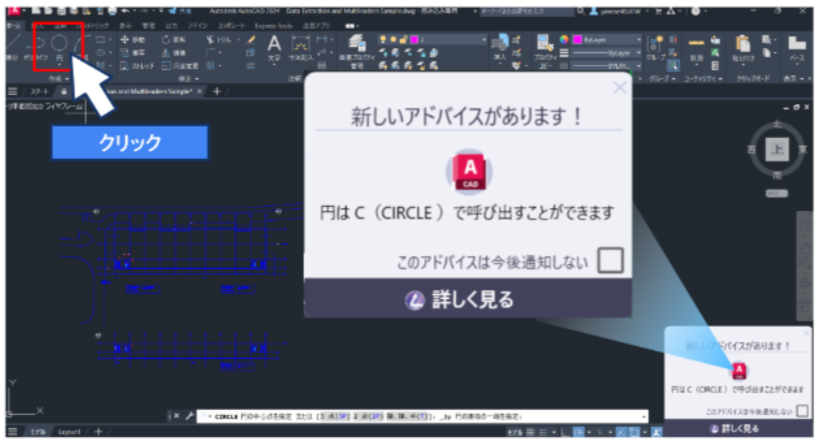Screen dimensions: 821x445
Task: Click the magenta layer color swatch
Action: (414, 39)
